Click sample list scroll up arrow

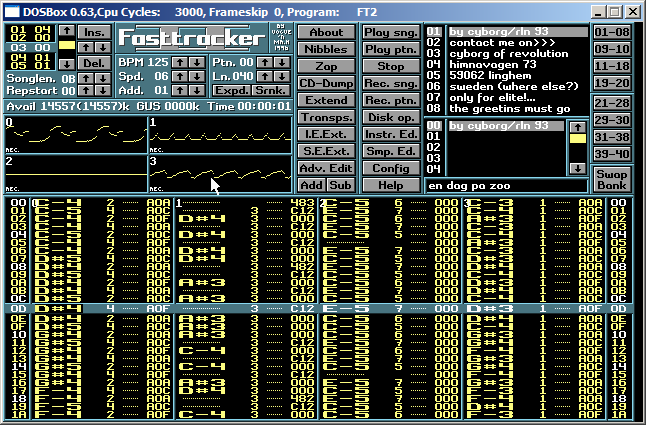pos(578,127)
